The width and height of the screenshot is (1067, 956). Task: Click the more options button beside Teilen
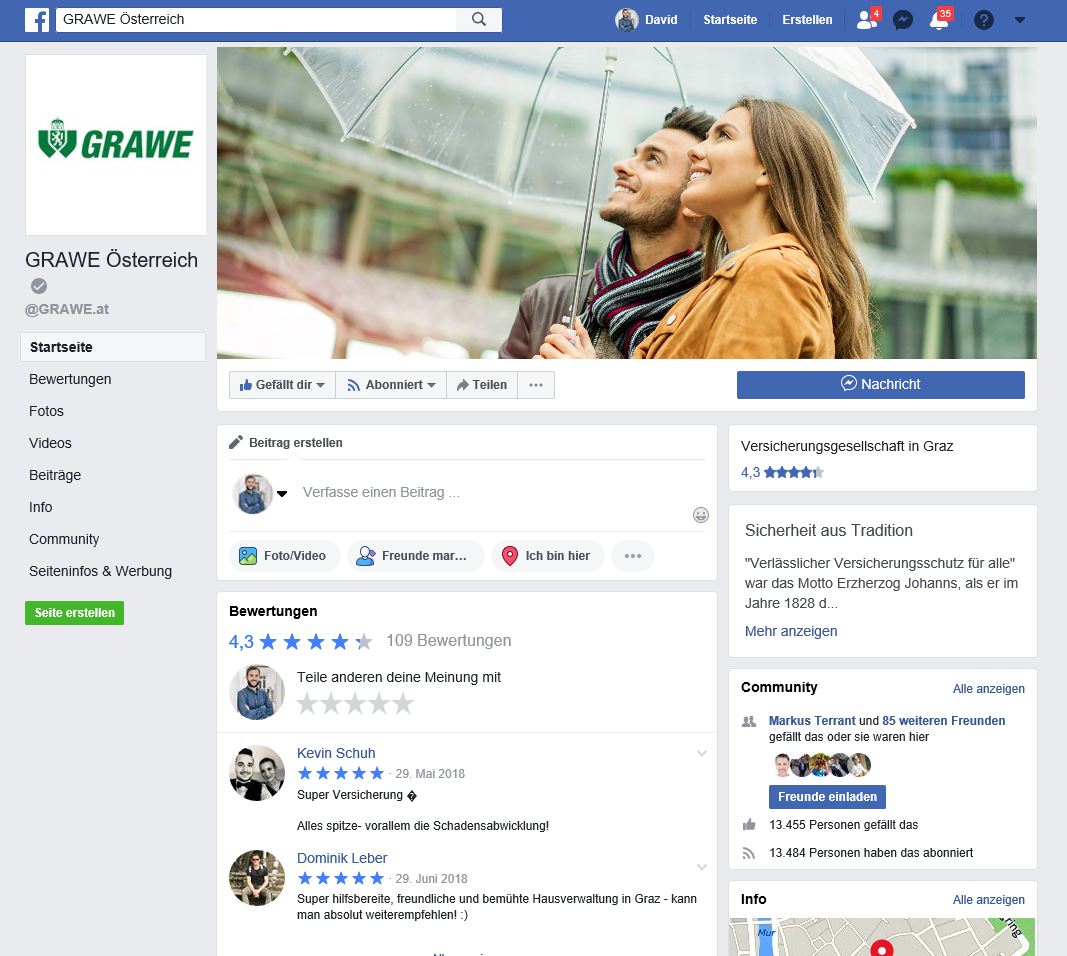[x=536, y=385]
